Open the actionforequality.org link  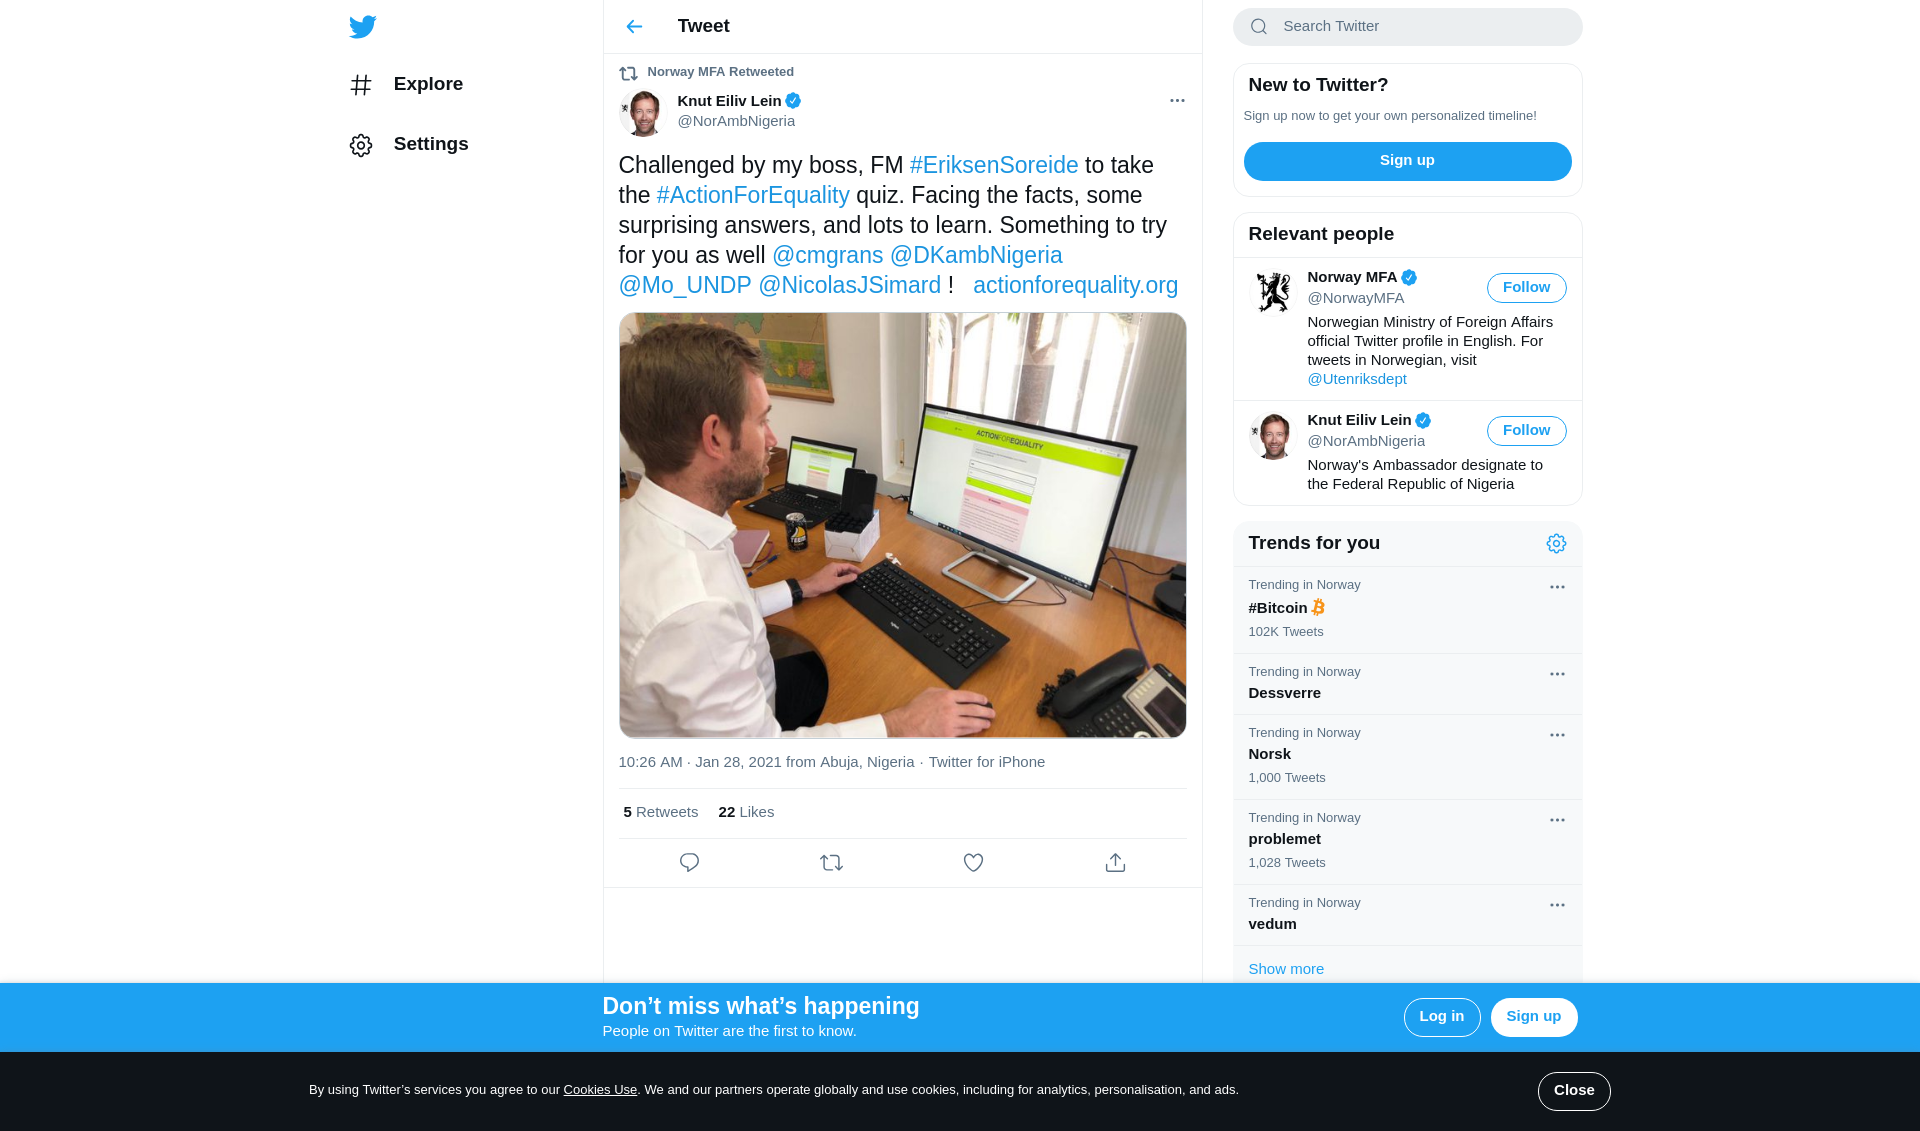[1075, 285]
